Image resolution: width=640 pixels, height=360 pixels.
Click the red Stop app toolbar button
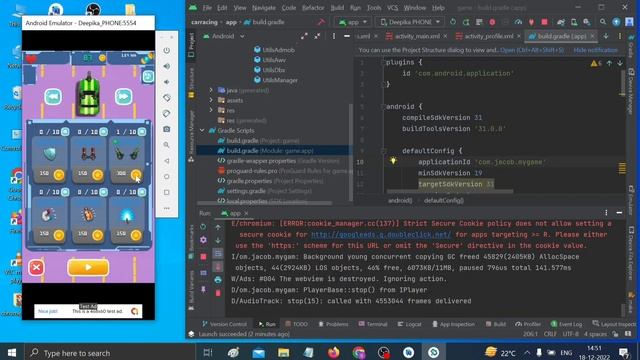pyautogui.click(x=544, y=22)
